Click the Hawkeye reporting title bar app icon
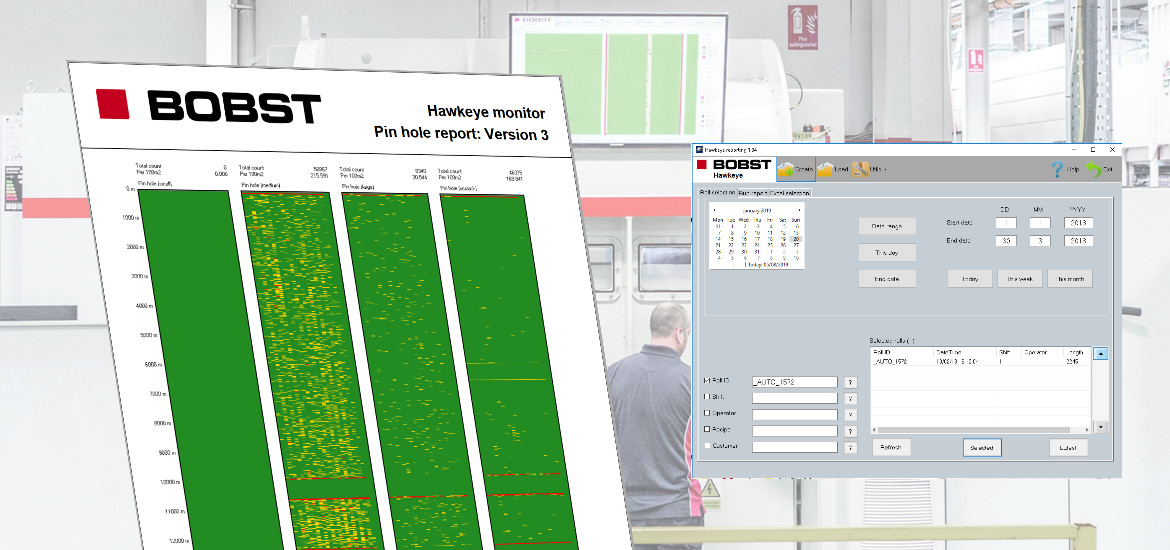Screen dimensions: 1170x550 pyautogui.click(x=700, y=149)
